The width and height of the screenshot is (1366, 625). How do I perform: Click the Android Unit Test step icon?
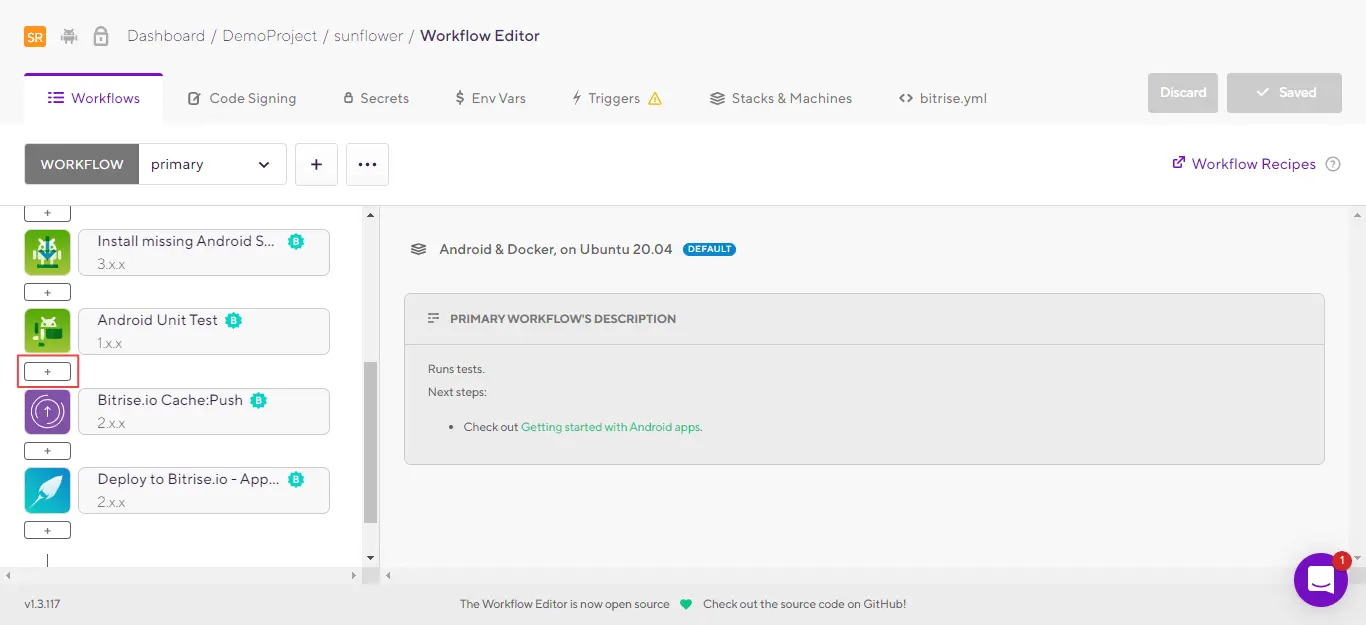click(47, 332)
